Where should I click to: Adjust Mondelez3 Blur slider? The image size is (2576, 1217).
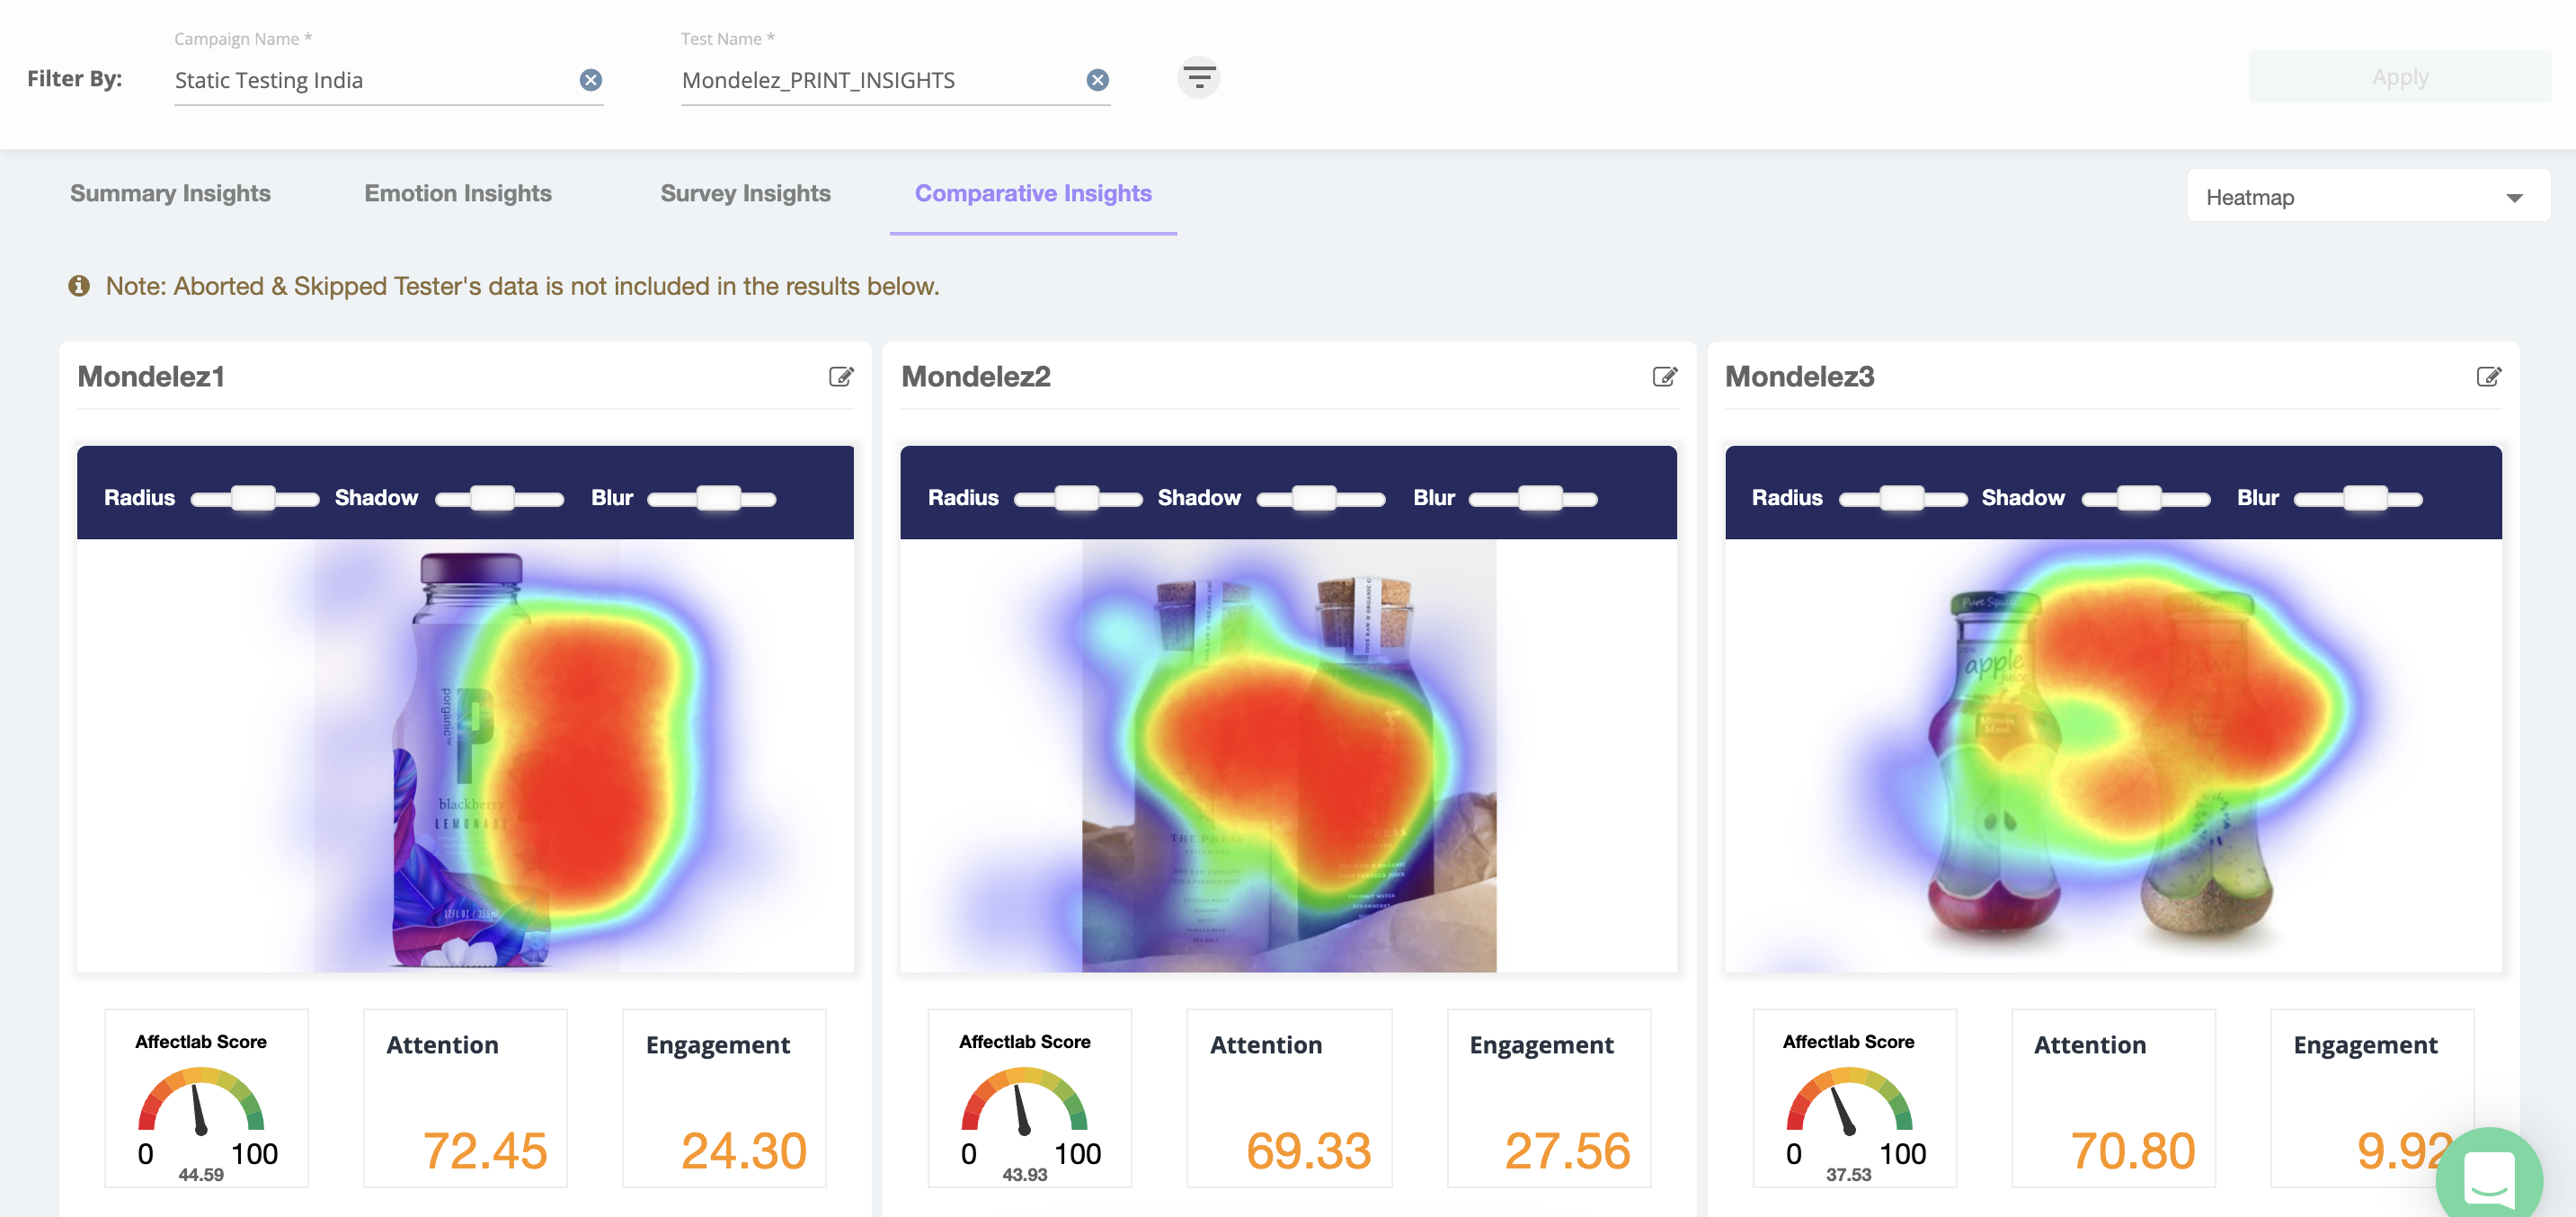[x=2358, y=498]
